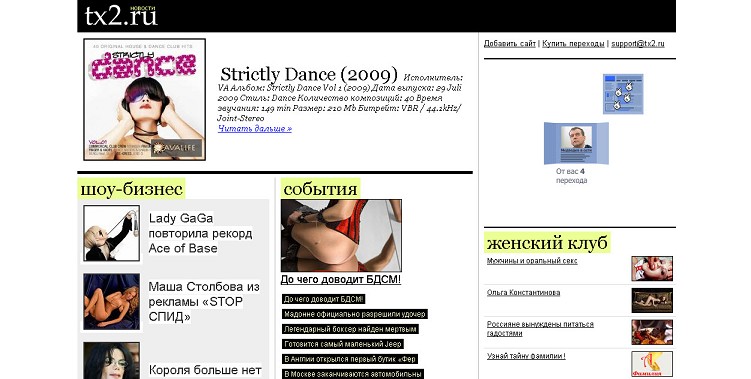
Task: Open the события section heading
Action: [320, 188]
